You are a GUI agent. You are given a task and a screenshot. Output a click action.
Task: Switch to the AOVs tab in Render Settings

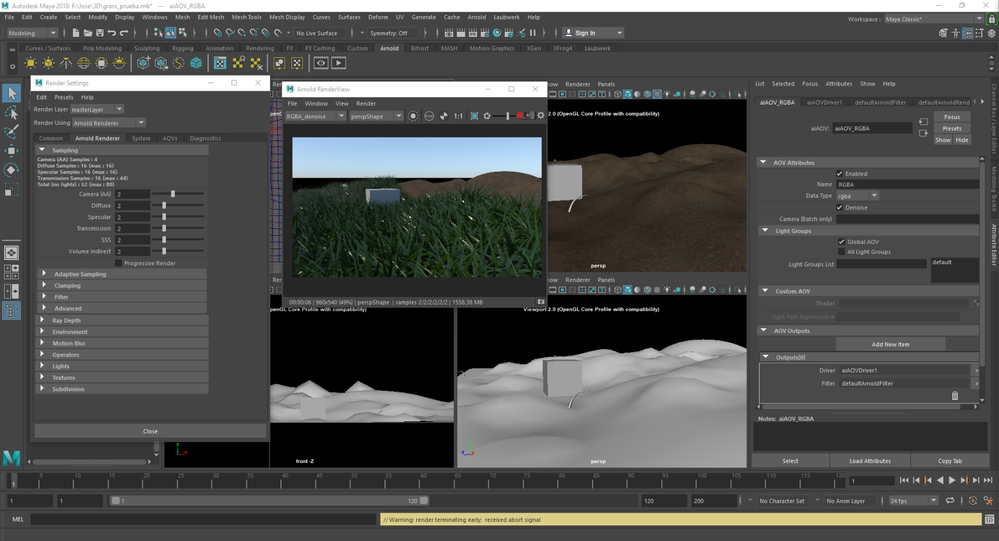(169, 138)
